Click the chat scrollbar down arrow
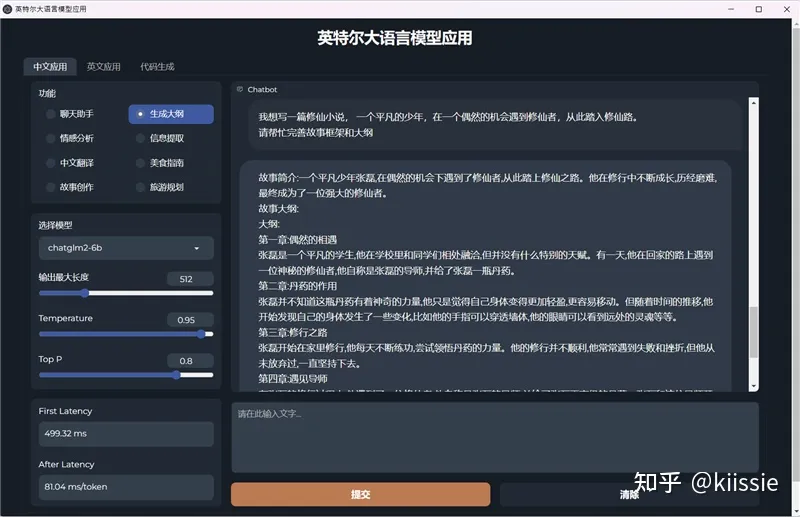Image resolution: width=800 pixels, height=517 pixels. click(754, 386)
